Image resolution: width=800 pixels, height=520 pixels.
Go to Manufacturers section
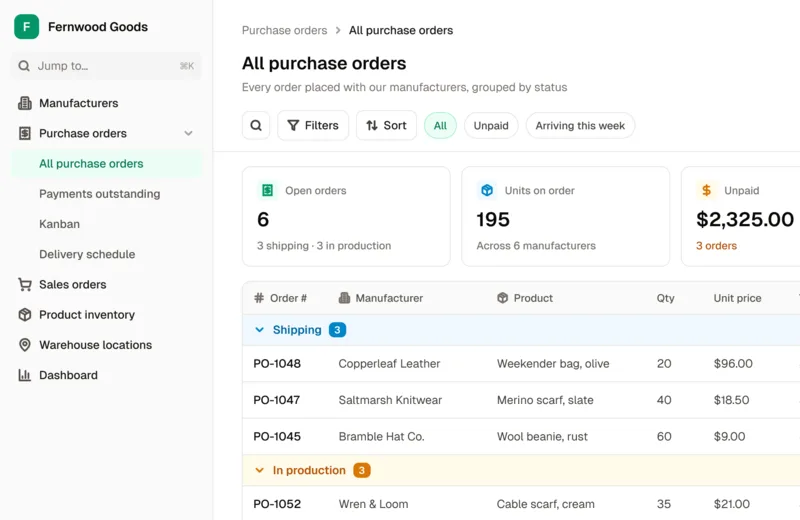(x=79, y=103)
